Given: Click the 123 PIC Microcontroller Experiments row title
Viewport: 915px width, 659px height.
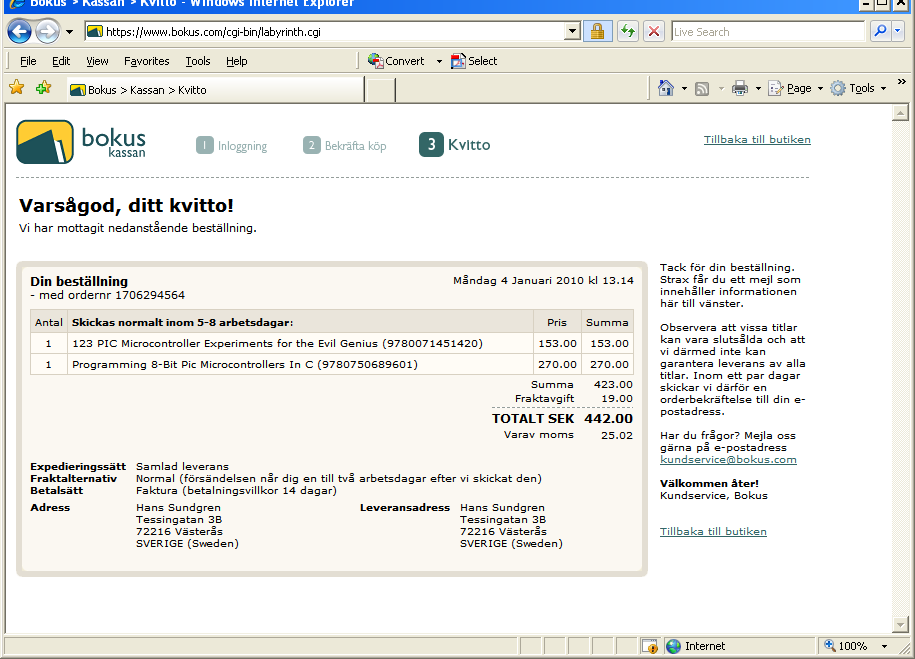Looking at the screenshot, I should coord(277,343).
